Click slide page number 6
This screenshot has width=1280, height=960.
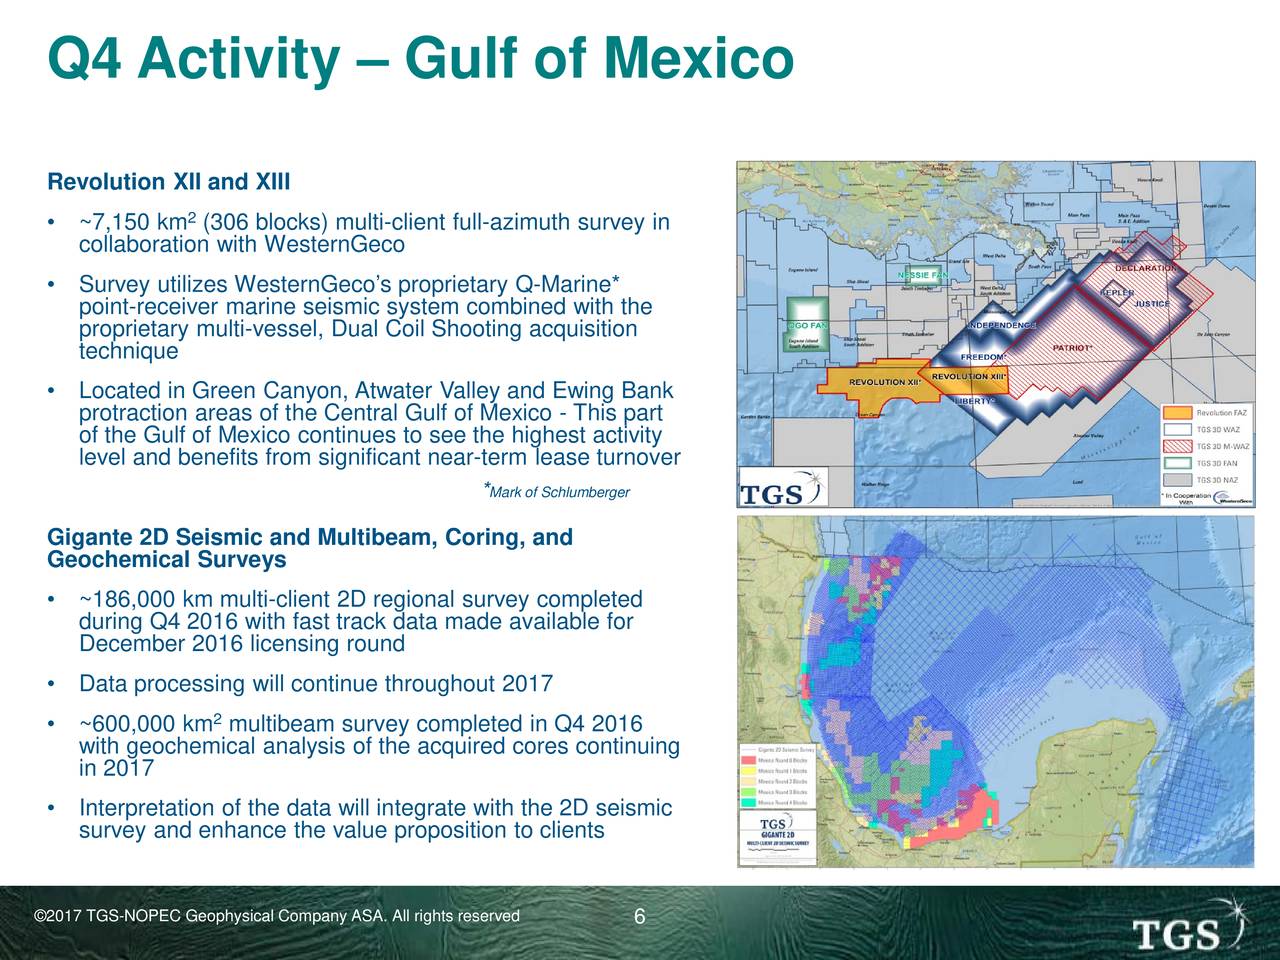click(x=640, y=918)
